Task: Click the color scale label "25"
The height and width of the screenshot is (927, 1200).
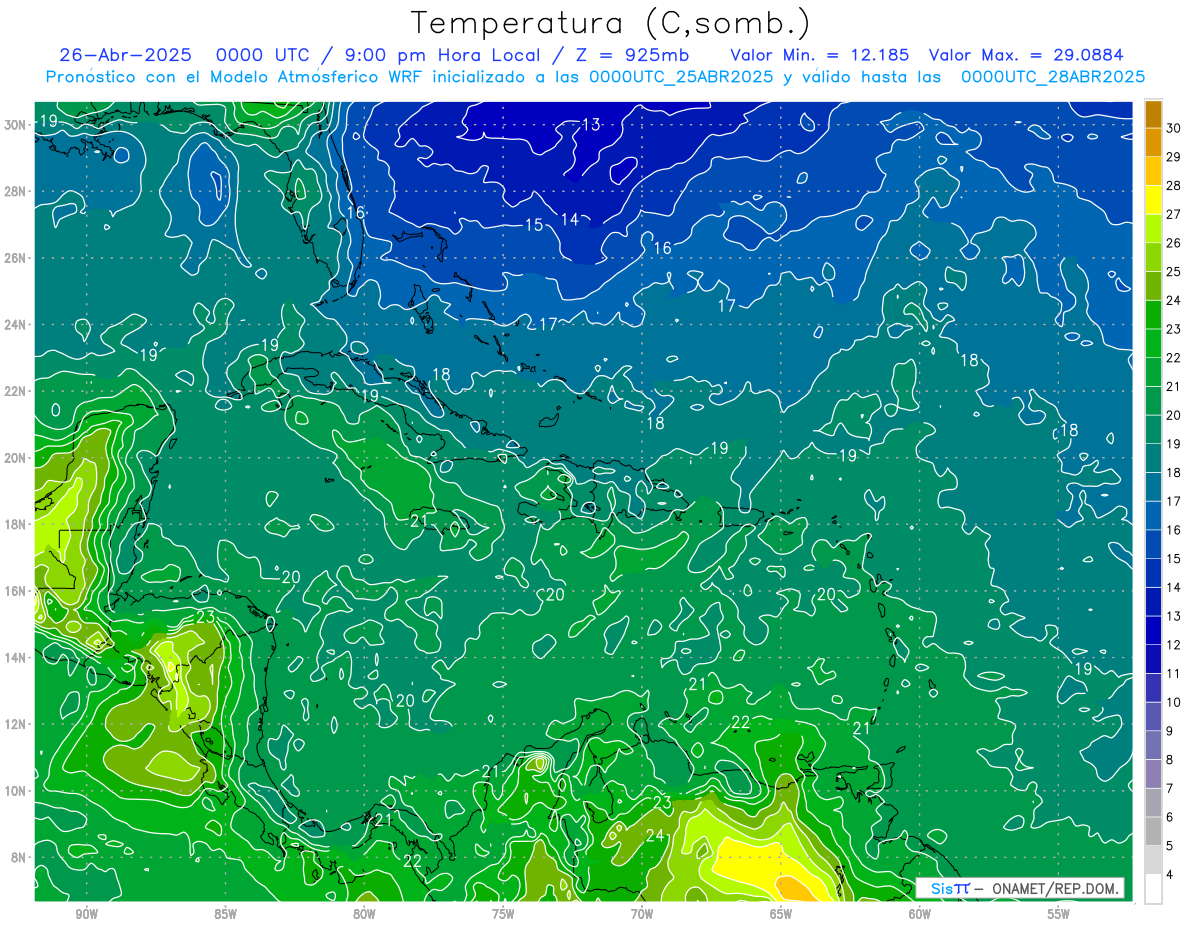Action: click(1173, 271)
